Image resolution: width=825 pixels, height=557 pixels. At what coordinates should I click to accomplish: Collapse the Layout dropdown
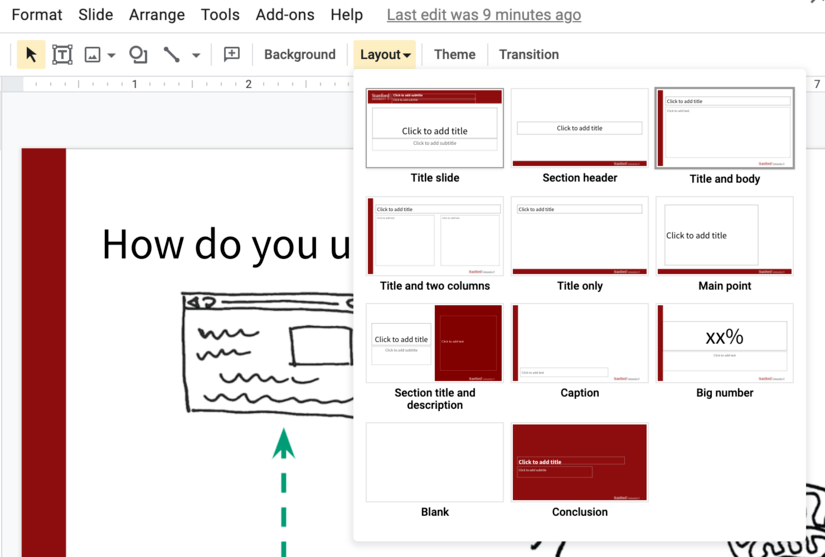pyautogui.click(x=385, y=55)
